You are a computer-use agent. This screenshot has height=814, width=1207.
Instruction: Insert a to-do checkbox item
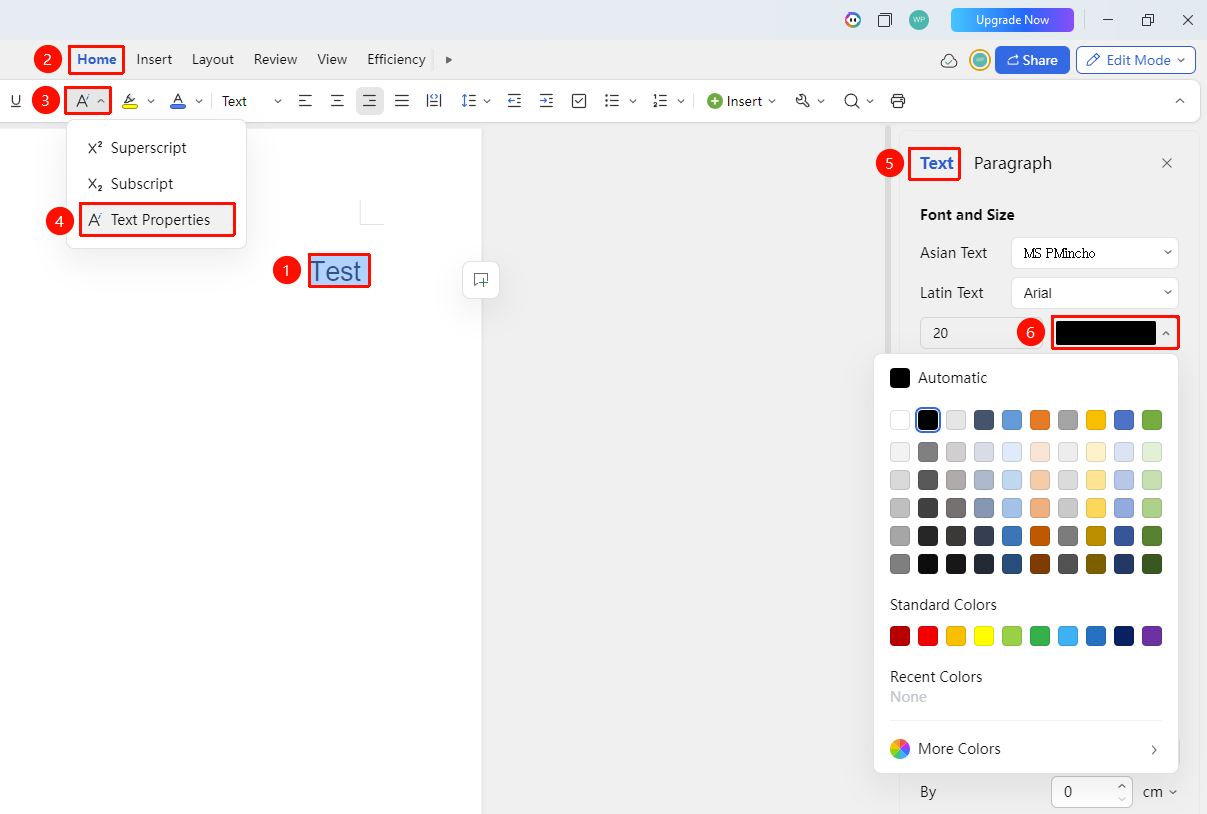[x=579, y=101]
